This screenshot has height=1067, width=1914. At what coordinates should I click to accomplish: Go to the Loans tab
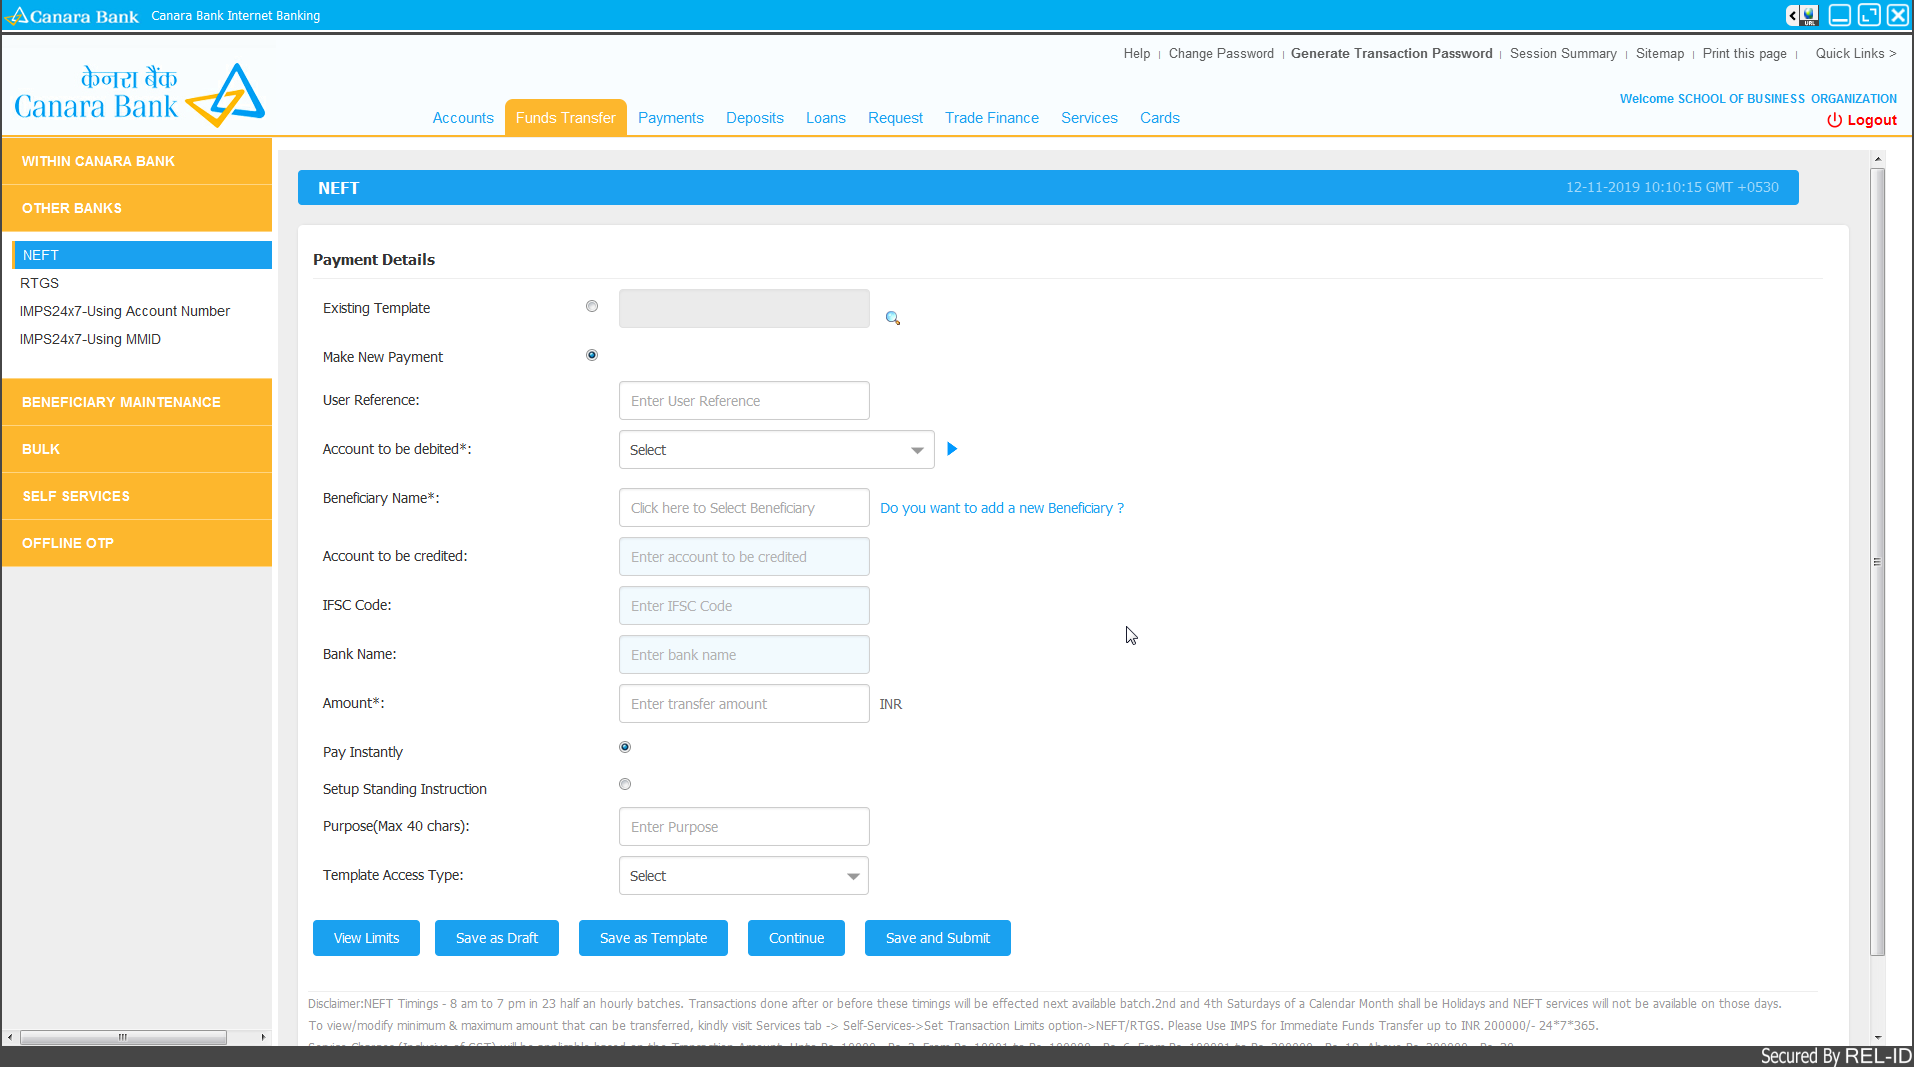coord(826,118)
